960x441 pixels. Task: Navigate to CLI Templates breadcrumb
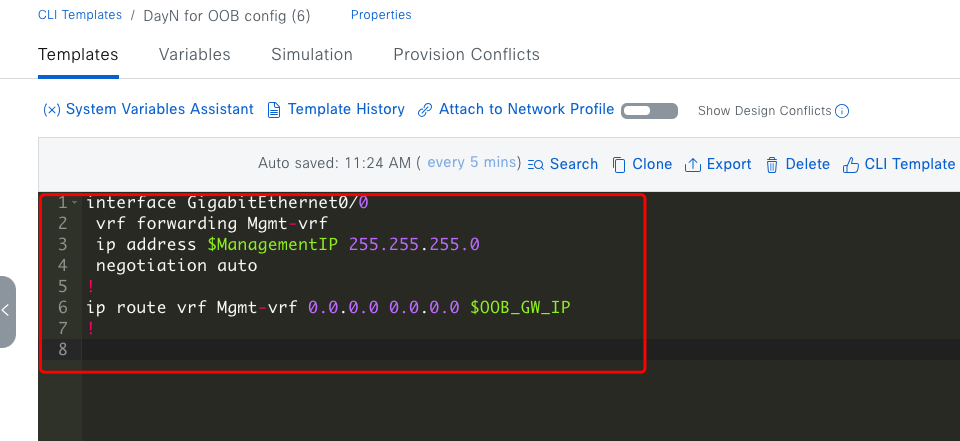point(80,15)
